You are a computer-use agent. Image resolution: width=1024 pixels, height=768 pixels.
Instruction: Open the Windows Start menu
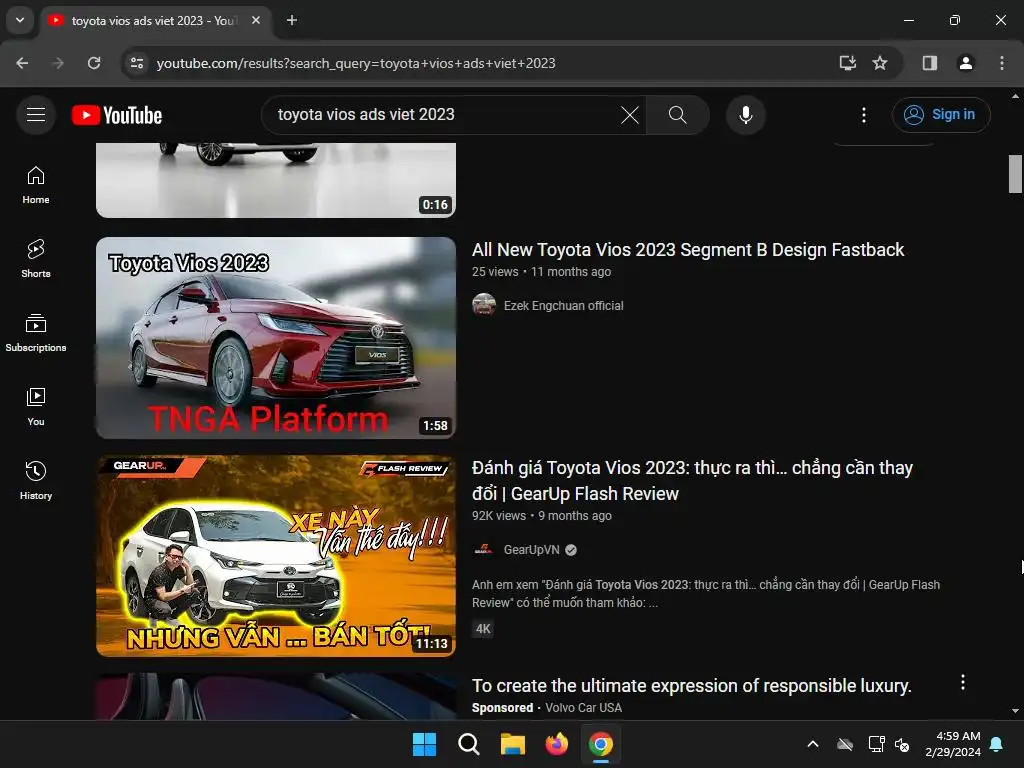[424, 744]
